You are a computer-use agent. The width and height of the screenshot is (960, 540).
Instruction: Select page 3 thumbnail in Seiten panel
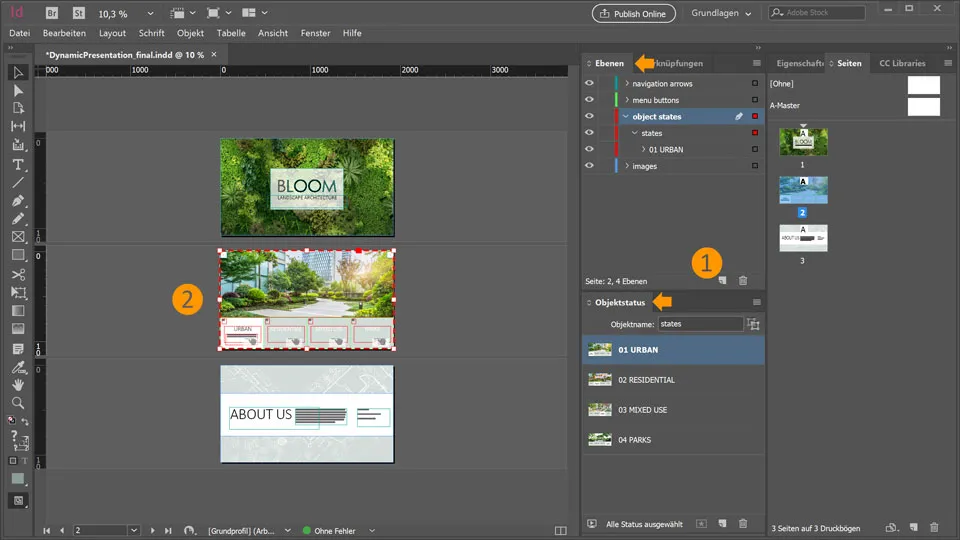[x=803, y=238]
